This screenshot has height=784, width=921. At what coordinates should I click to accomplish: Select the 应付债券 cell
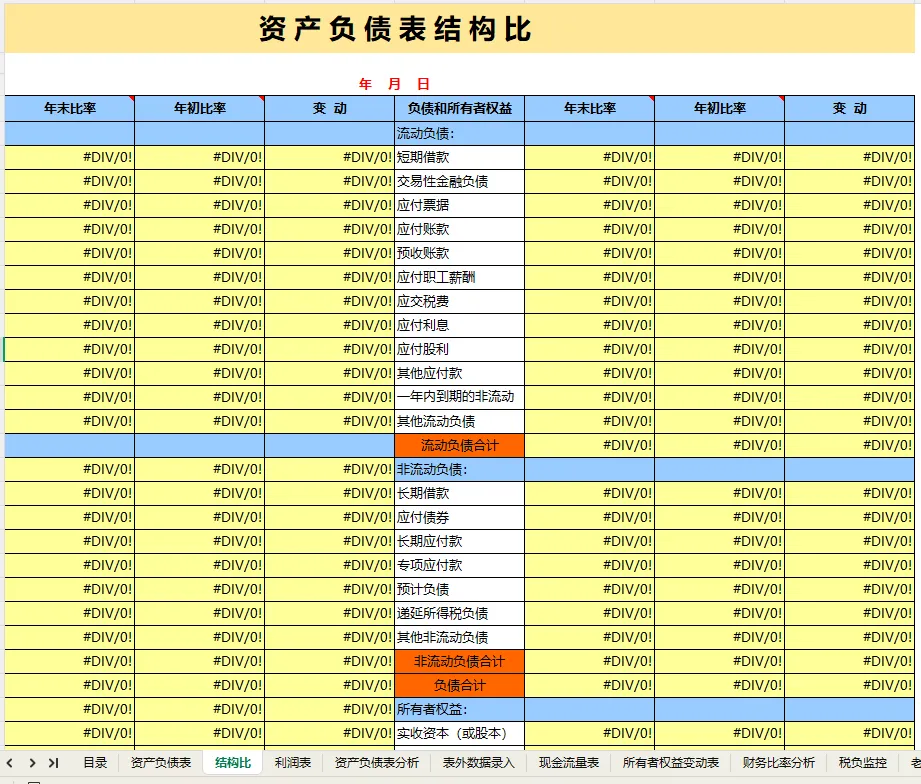[459, 517]
